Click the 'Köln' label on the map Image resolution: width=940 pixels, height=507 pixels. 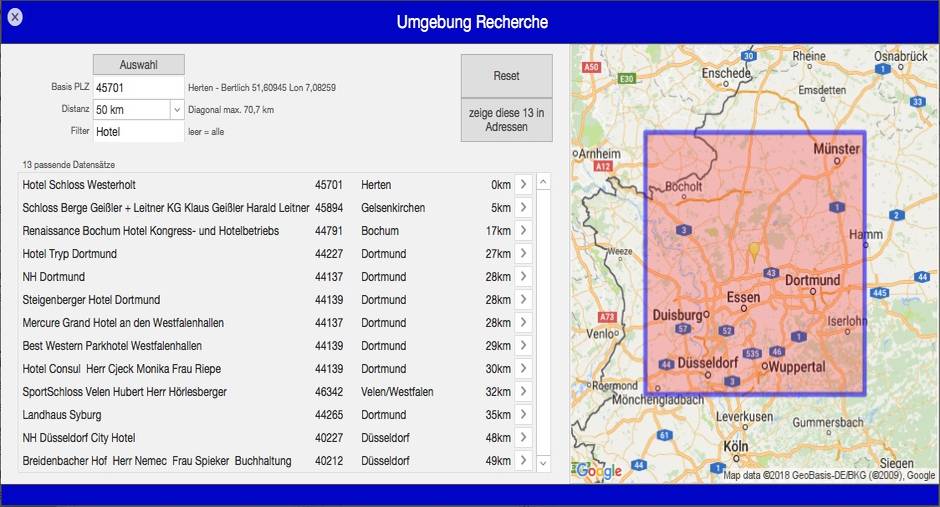736,446
